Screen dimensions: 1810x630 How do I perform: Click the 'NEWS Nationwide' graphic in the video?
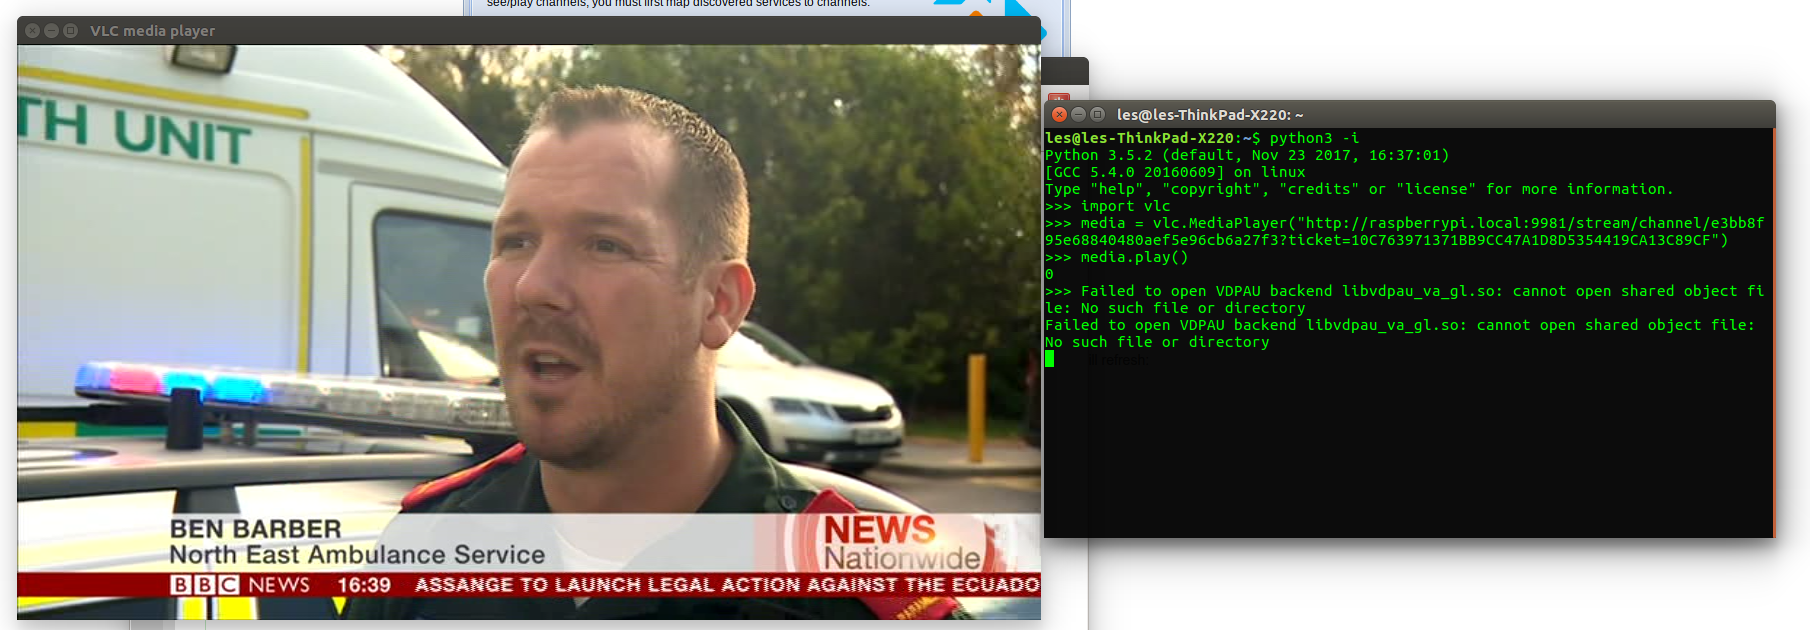(902, 543)
